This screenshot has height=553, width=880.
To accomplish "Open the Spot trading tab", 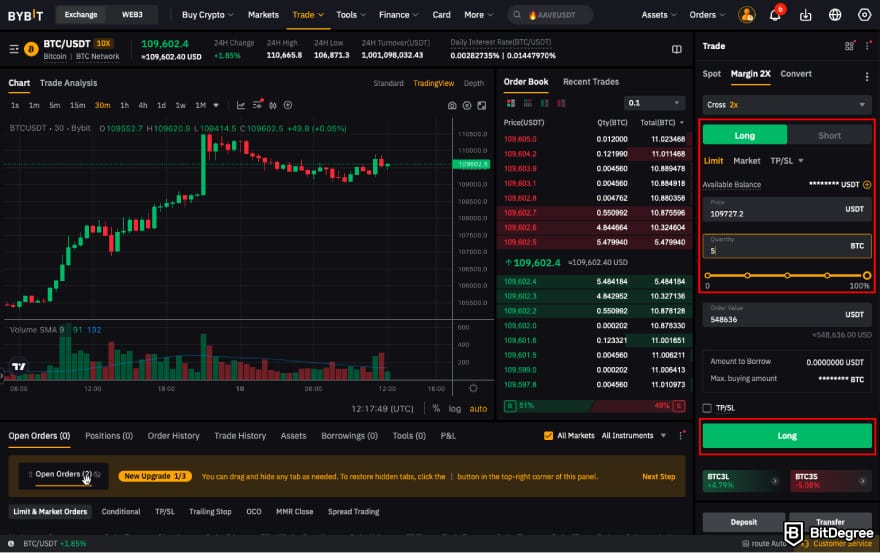I will coord(712,74).
